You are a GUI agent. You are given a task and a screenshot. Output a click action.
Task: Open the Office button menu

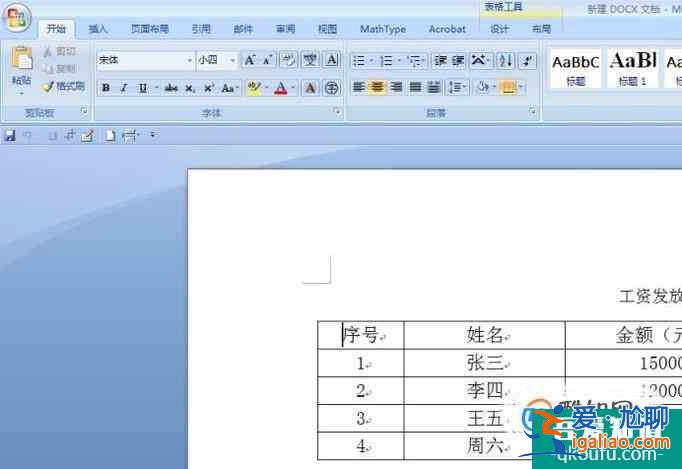click(x=17, y=17)
